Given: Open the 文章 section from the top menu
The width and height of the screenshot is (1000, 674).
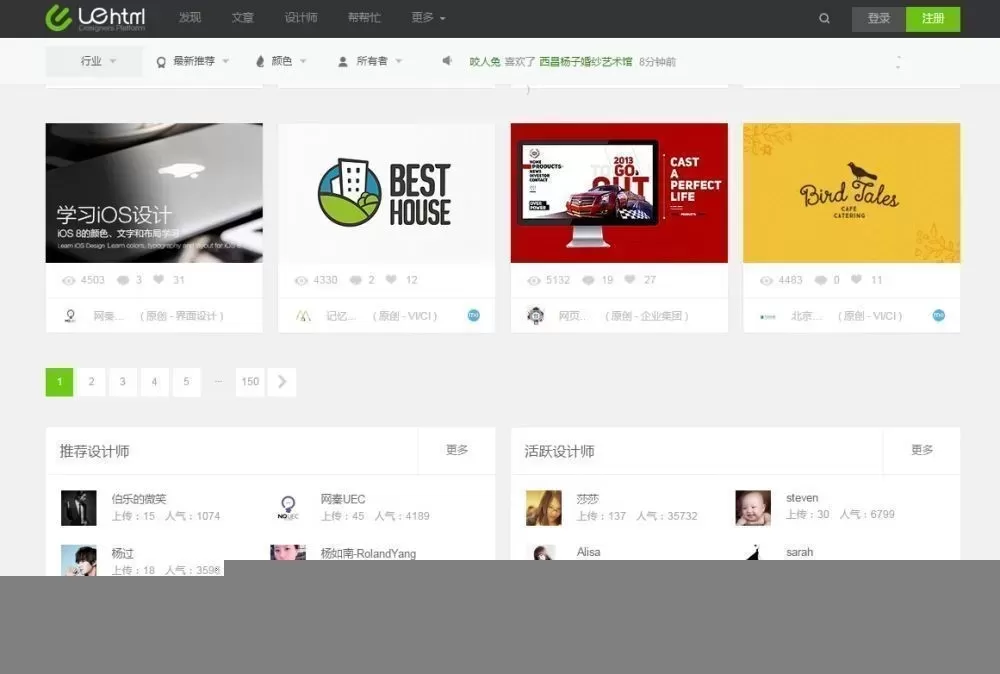Looking at the screenshot, I should click(242, 17).
